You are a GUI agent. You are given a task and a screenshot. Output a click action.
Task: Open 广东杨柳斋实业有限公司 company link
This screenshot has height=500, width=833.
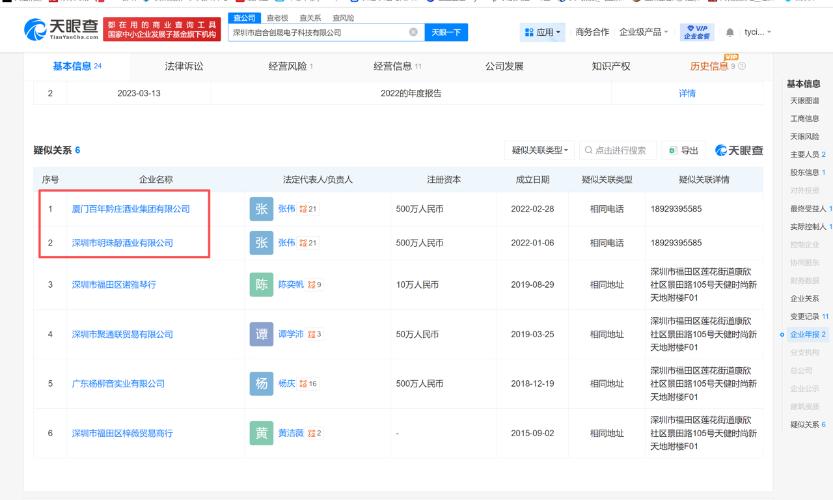[118, 384]
